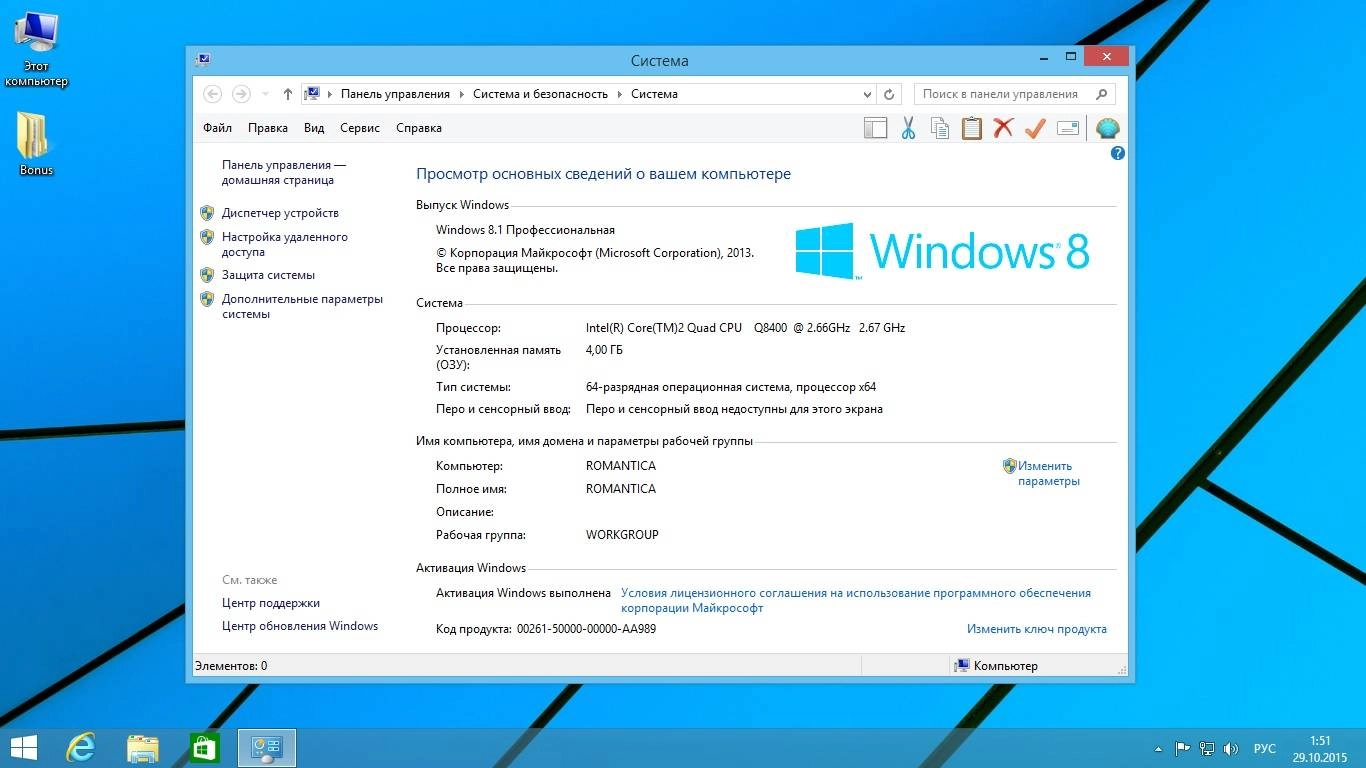Click the up arrow to parent folder
The width and height of the screenshot is (1366, 768).
pos(288,94)
